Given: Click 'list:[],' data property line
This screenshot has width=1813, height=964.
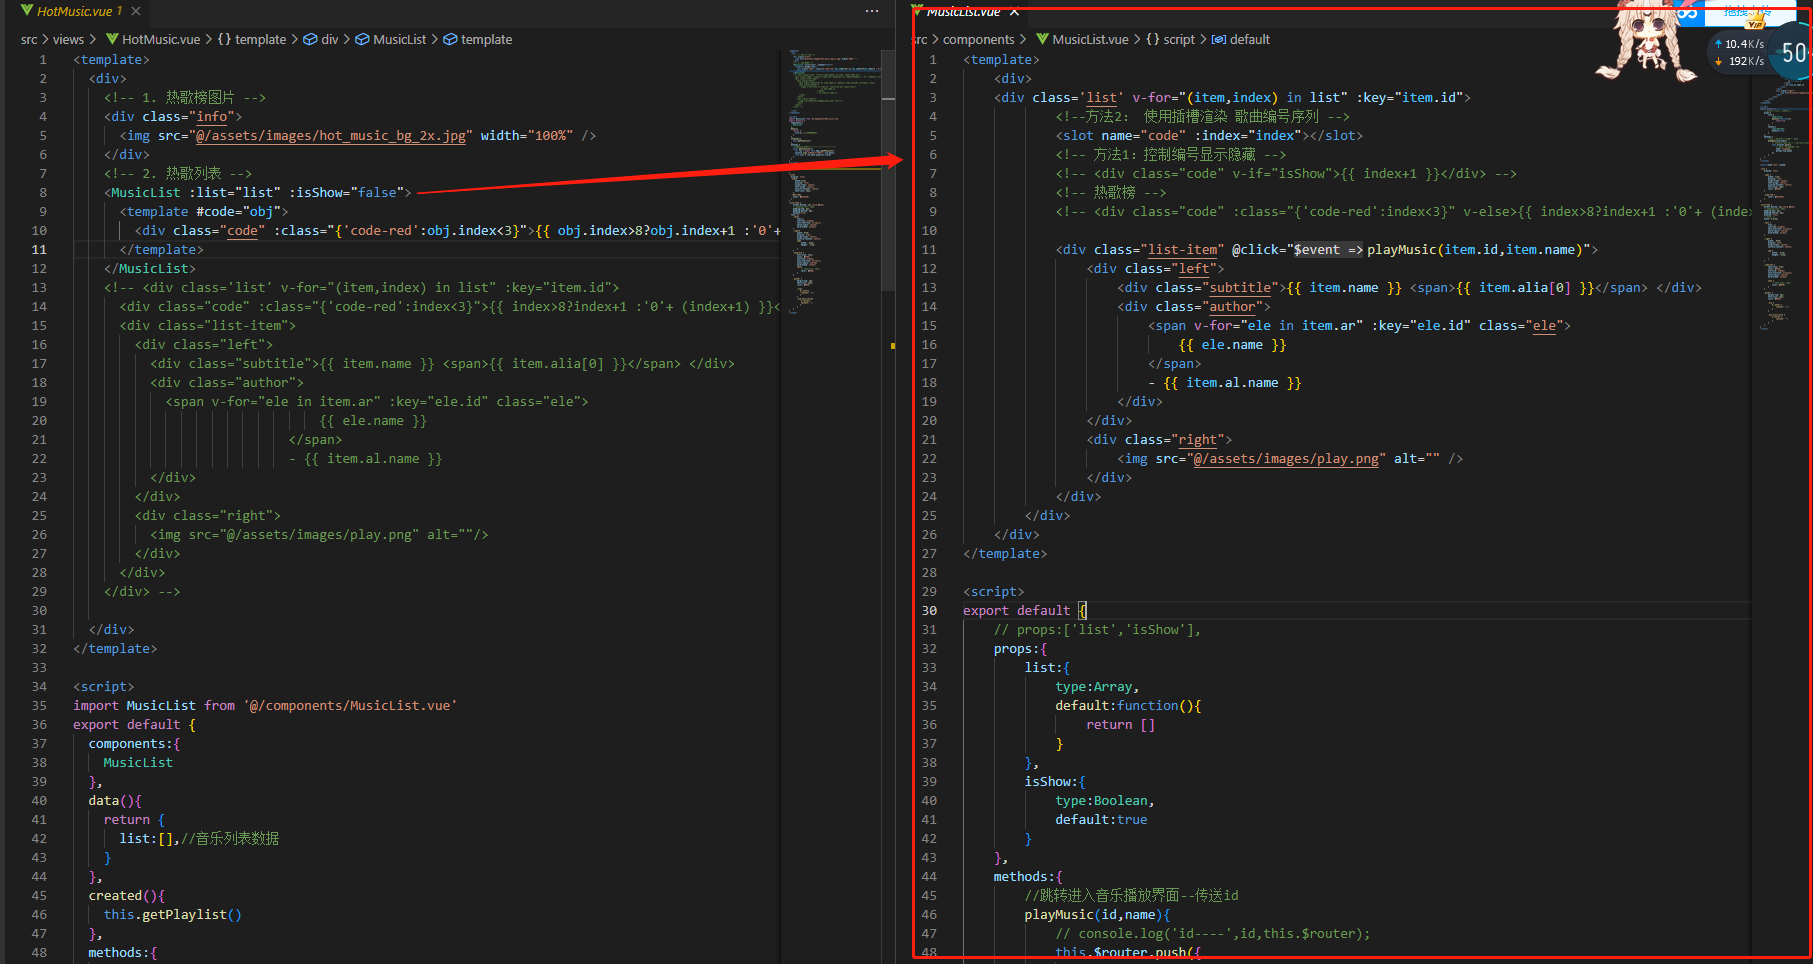Looking at the screenshot, I should point(150,839).
